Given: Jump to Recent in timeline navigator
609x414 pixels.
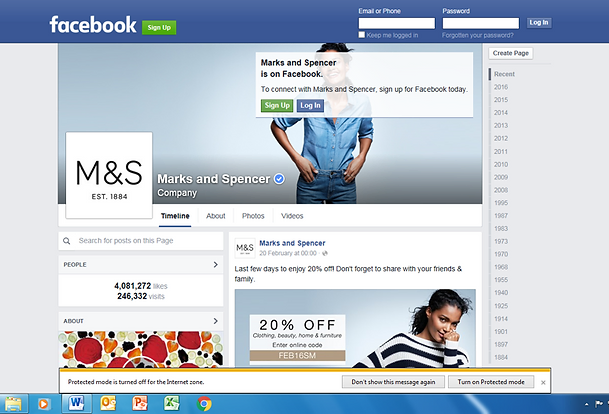Looking at the screenshot, I should tap(504, 74).
